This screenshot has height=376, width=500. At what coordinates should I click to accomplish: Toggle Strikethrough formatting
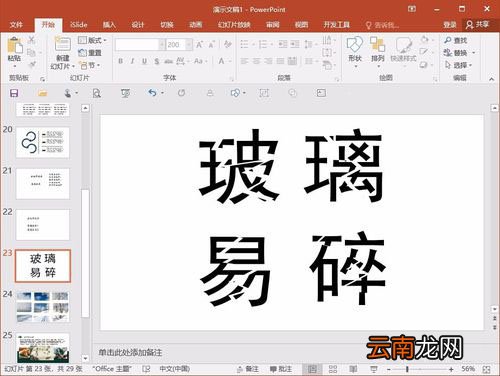(x=169, y=61)
